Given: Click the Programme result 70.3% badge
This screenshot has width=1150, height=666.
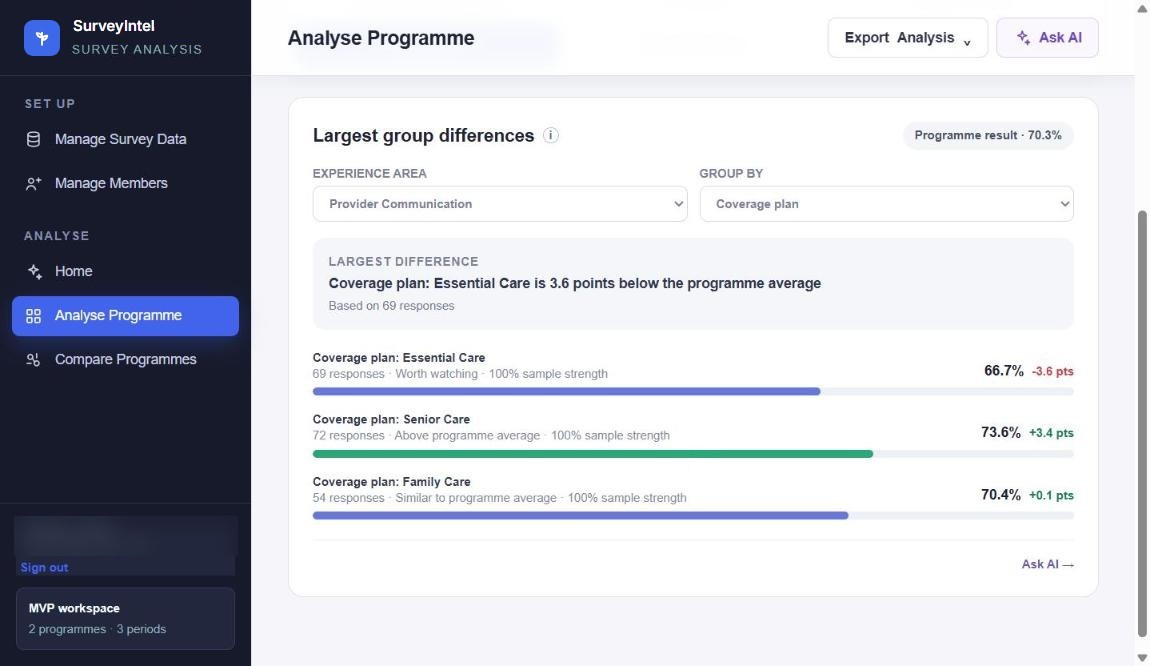Looking at the screenshot, I should (x=988, y=136).
